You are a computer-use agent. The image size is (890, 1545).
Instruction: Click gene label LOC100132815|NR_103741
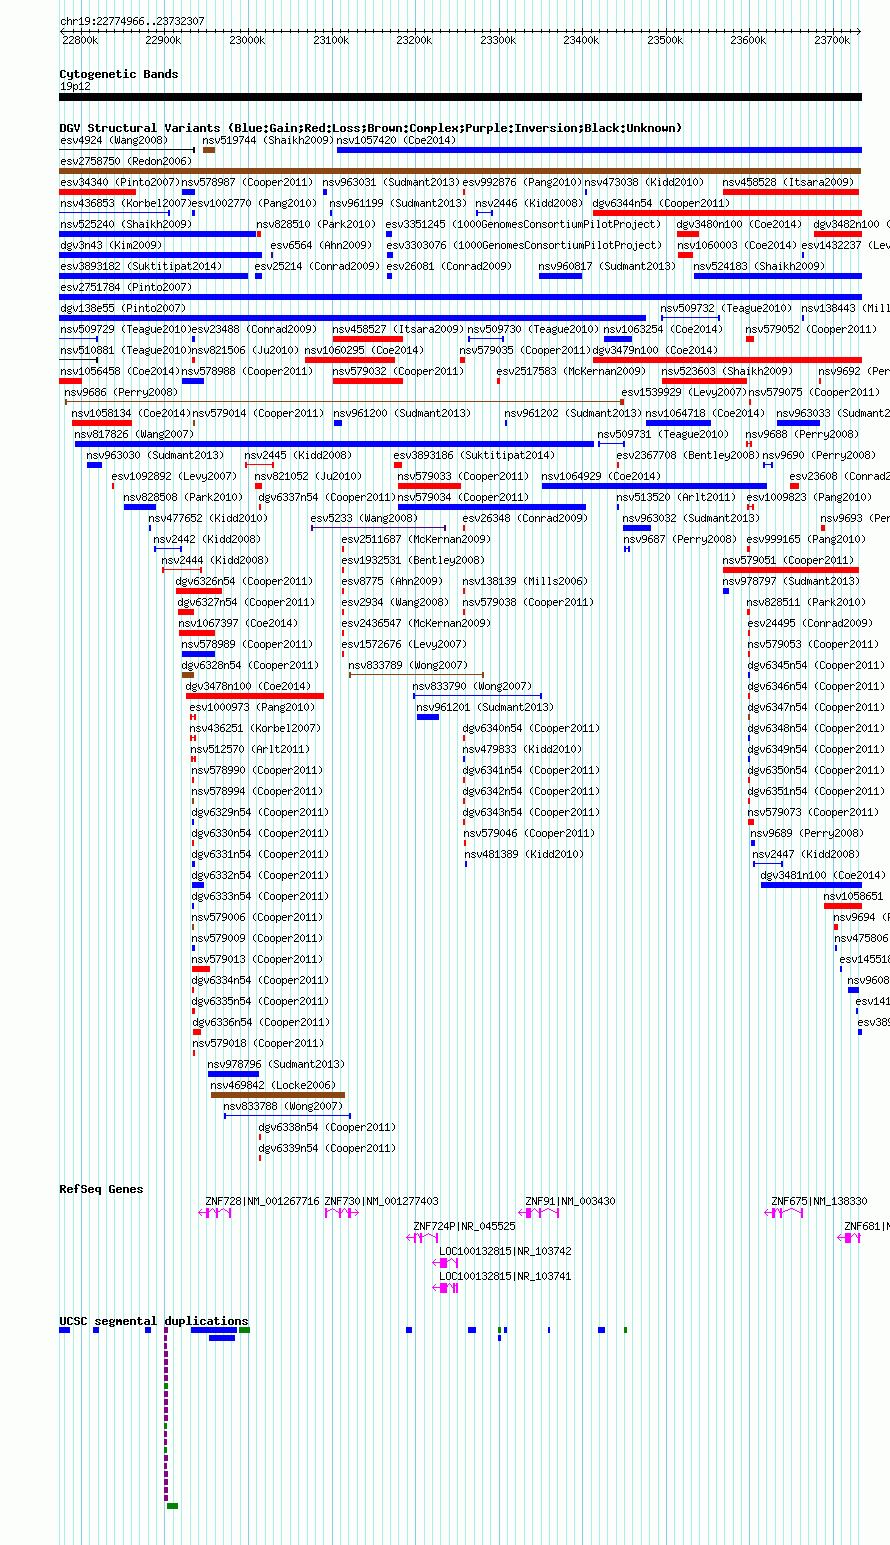click(505, 1276)
